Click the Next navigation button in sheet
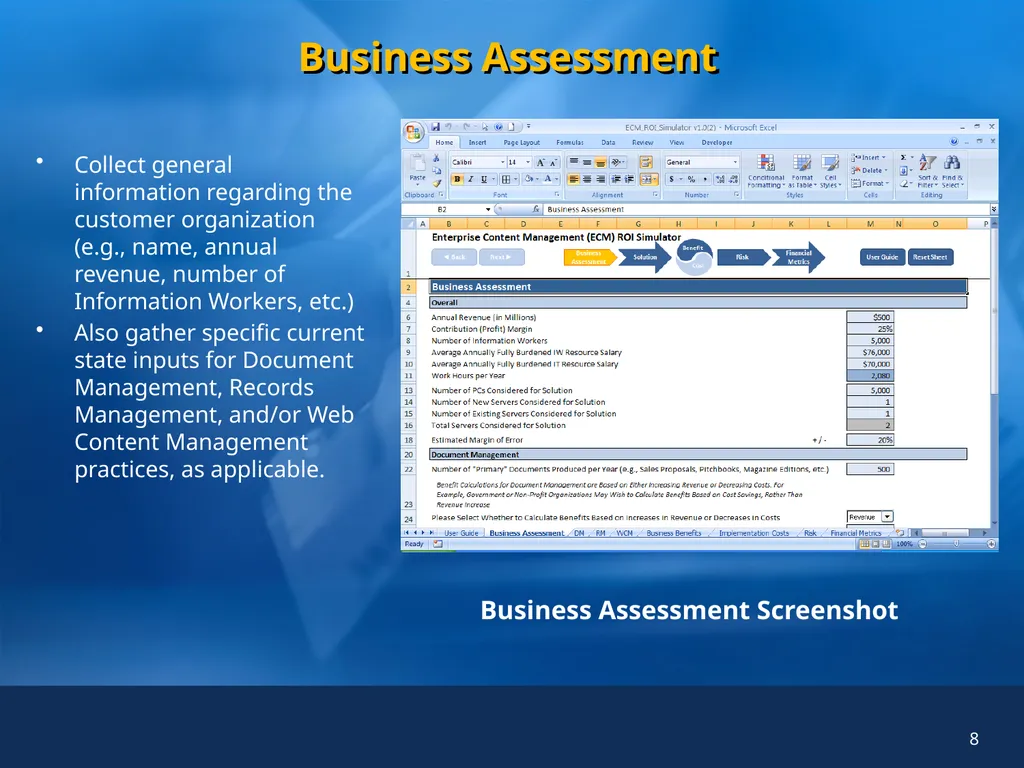This screenshot has width=1024, height=768. click(x=502, y=257)
